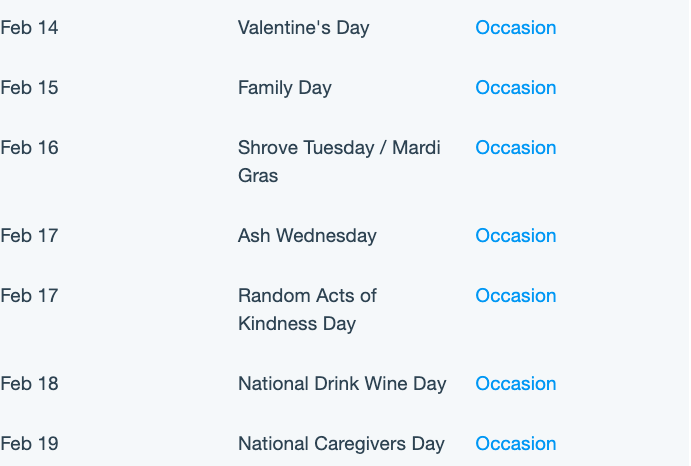Click the Feb 18 date cell
The image size is (691, 466).
click(30, 384)
